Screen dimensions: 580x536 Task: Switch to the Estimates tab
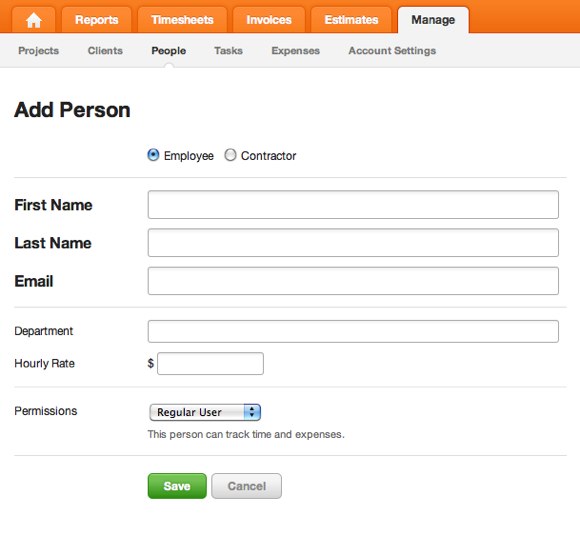click(x=351, y=20)
